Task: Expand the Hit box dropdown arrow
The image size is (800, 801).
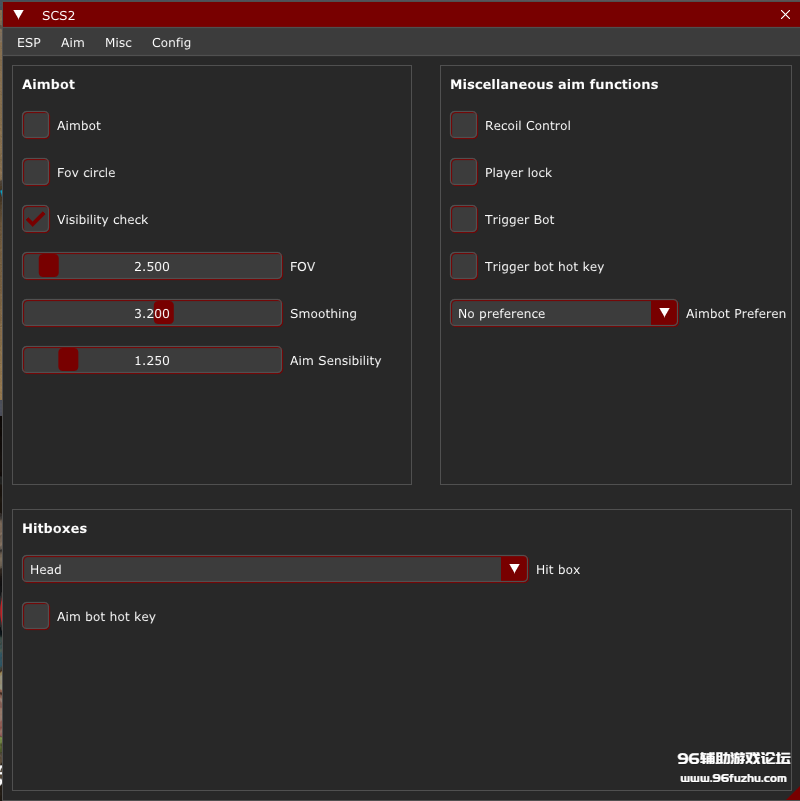Action: click(x=514, y=569)
